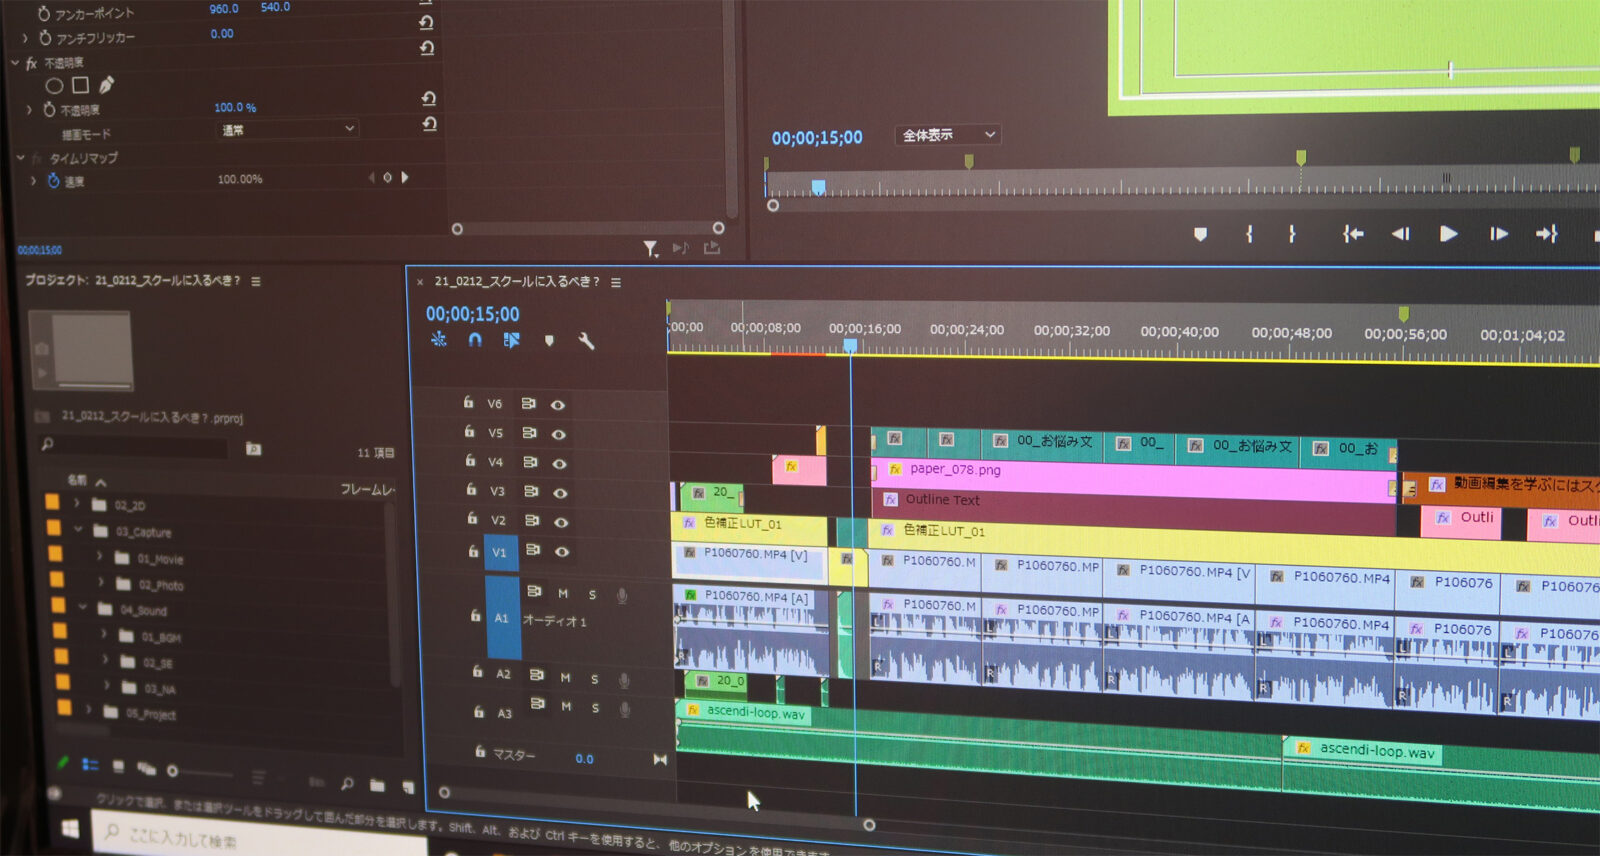Open the blend mode dropdown

click(287, 129)
